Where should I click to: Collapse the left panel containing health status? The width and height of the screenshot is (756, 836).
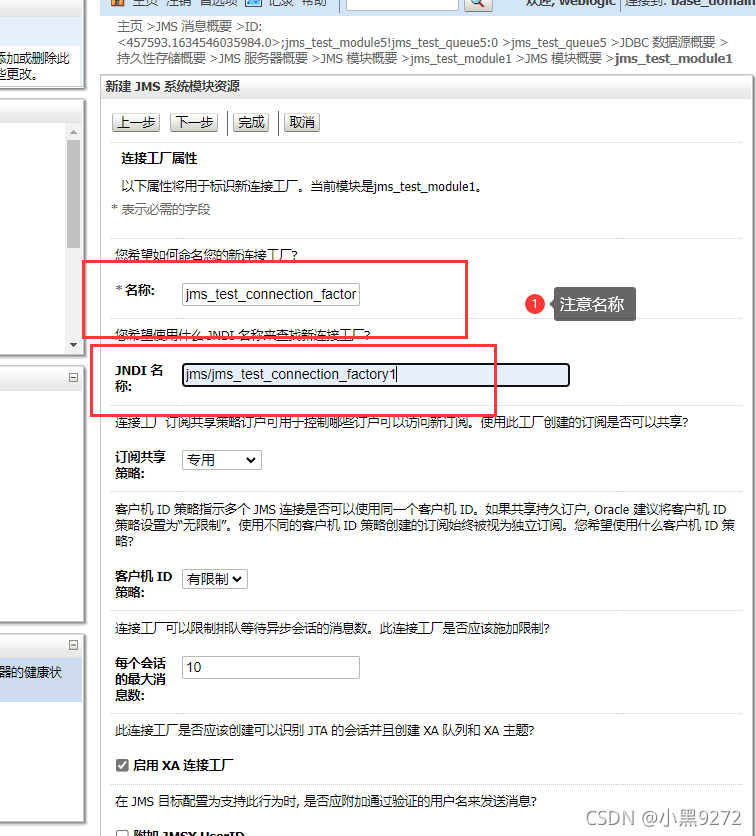click(x=74, y=645)
